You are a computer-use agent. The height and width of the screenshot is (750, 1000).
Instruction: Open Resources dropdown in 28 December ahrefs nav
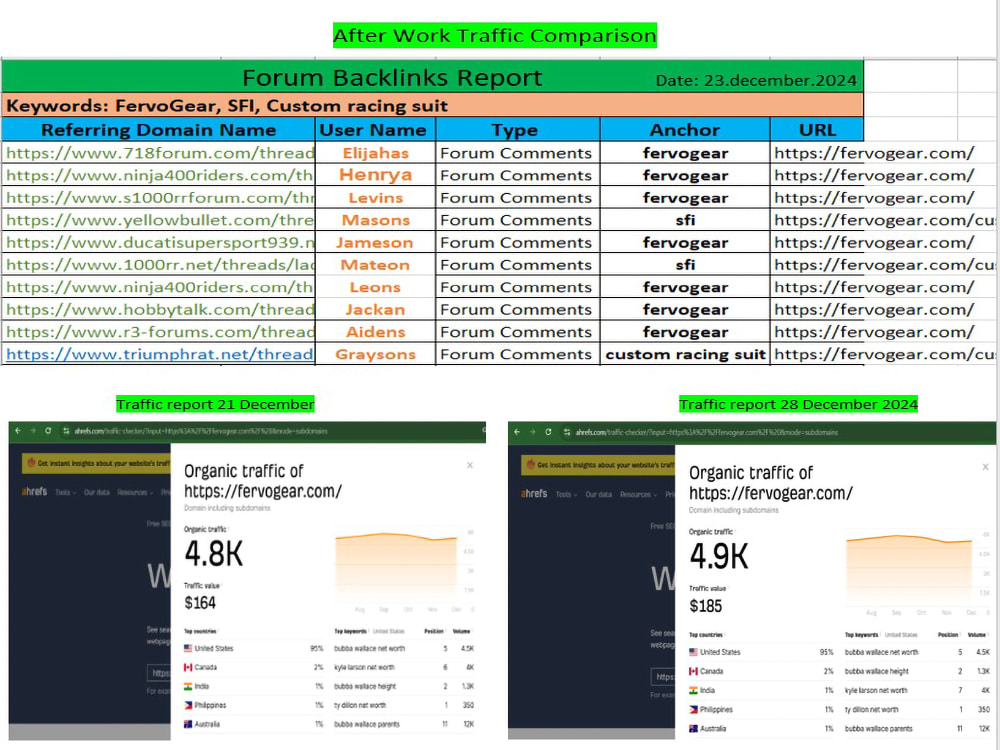637,494
